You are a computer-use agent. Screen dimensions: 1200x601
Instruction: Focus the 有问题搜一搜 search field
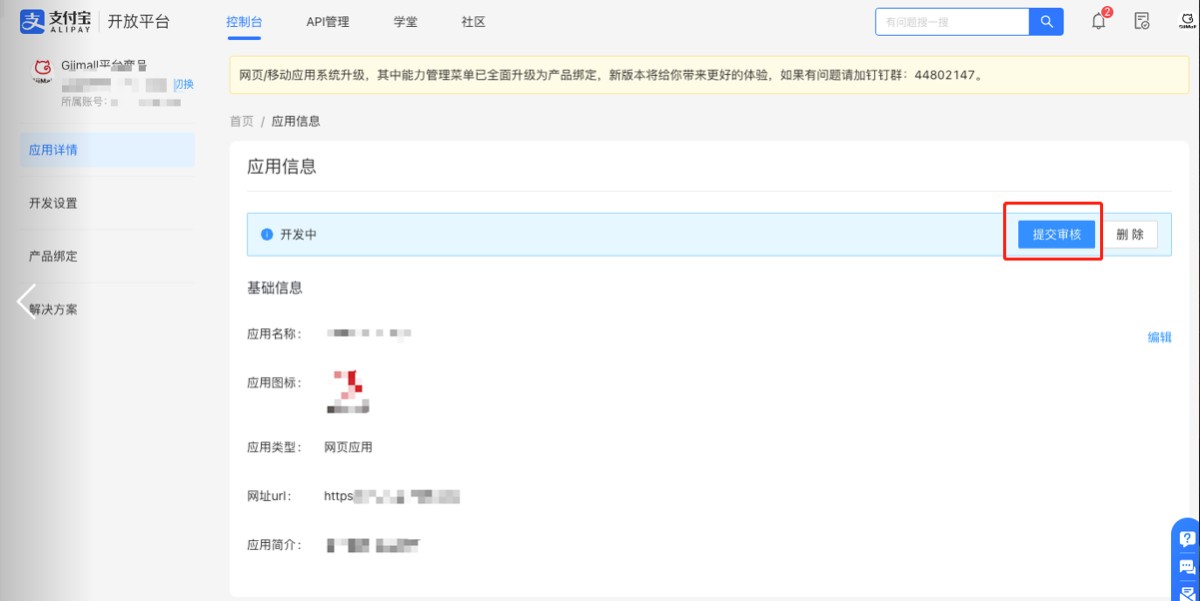(x=950, y=22)
